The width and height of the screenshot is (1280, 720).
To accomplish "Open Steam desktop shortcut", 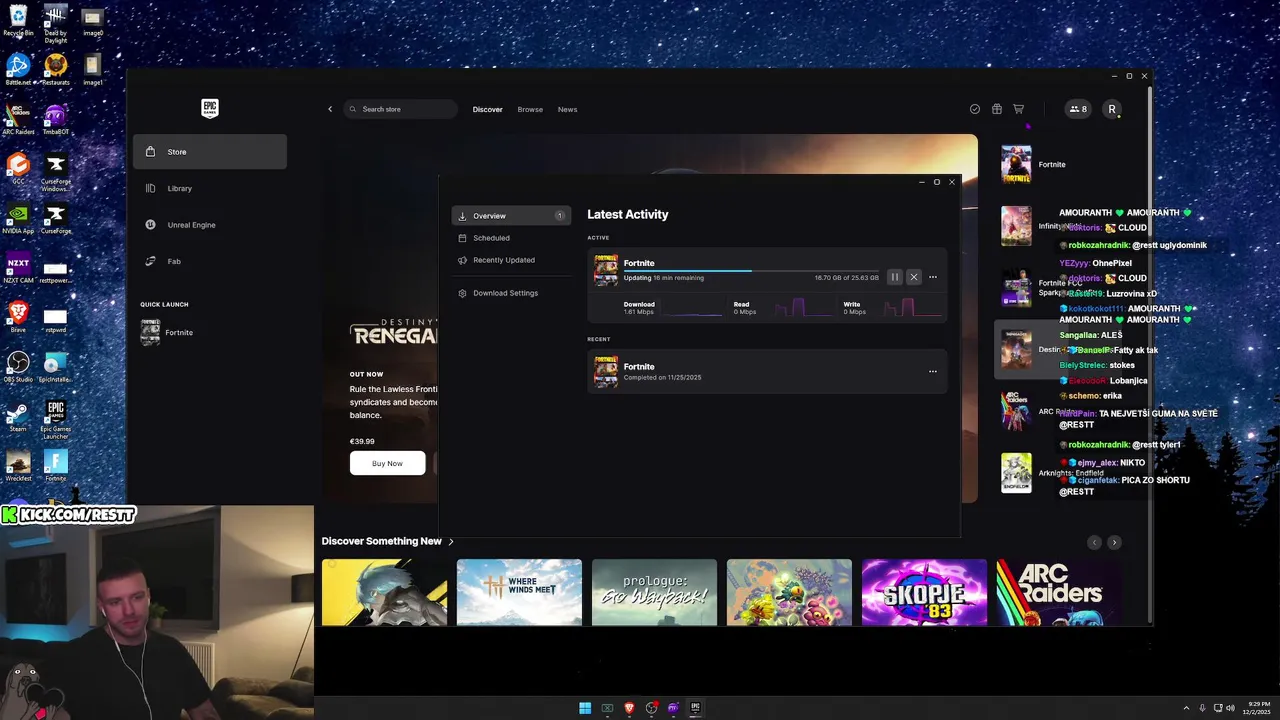I will click(18, 416).
